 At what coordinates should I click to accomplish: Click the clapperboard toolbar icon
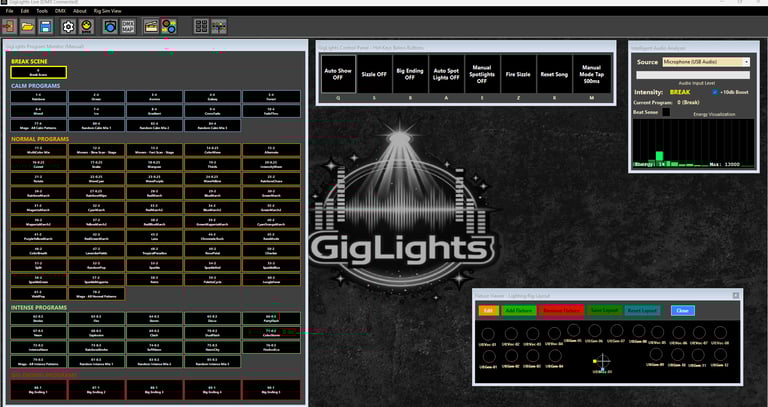click(x=151, y=26)
